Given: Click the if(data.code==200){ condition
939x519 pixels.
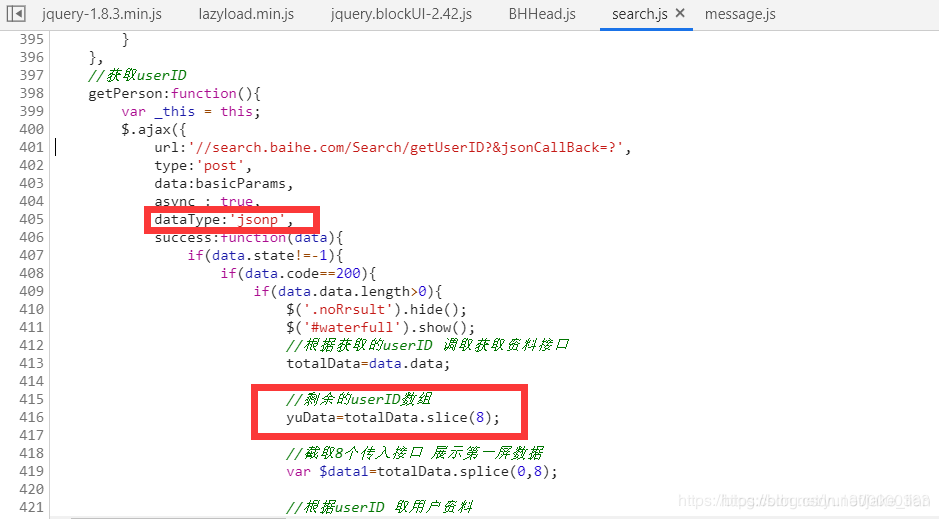Looking at the screenshot, I should pos(298,274).
